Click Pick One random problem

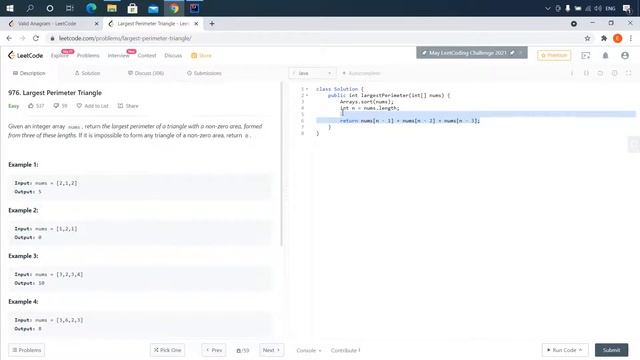pos(167,350)
